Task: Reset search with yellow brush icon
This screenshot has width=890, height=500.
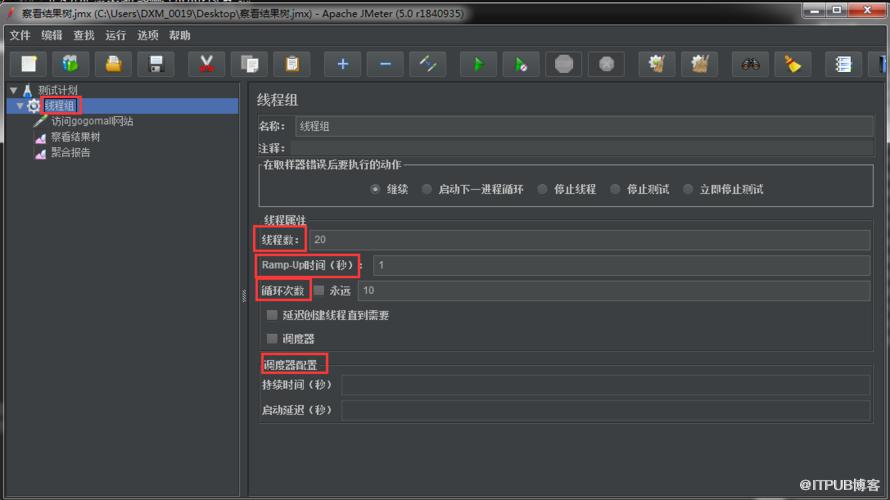Action: pyautogui.click(x=793, y=64)
